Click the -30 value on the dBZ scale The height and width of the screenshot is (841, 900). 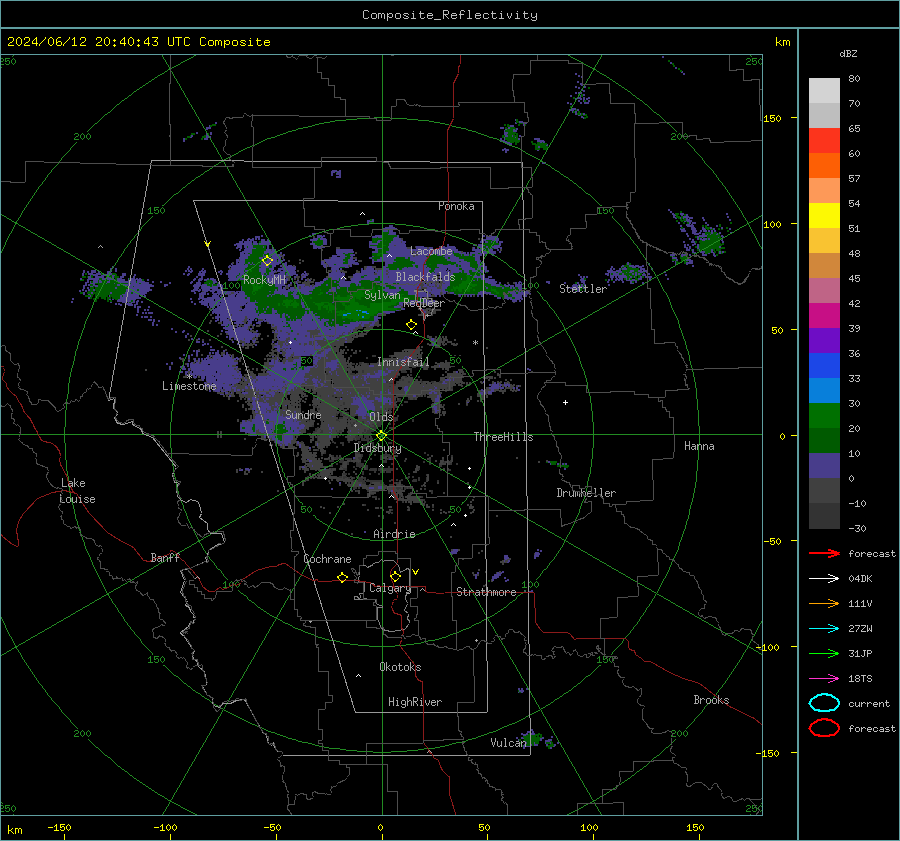pyautogui.click(x=857, y=528)
